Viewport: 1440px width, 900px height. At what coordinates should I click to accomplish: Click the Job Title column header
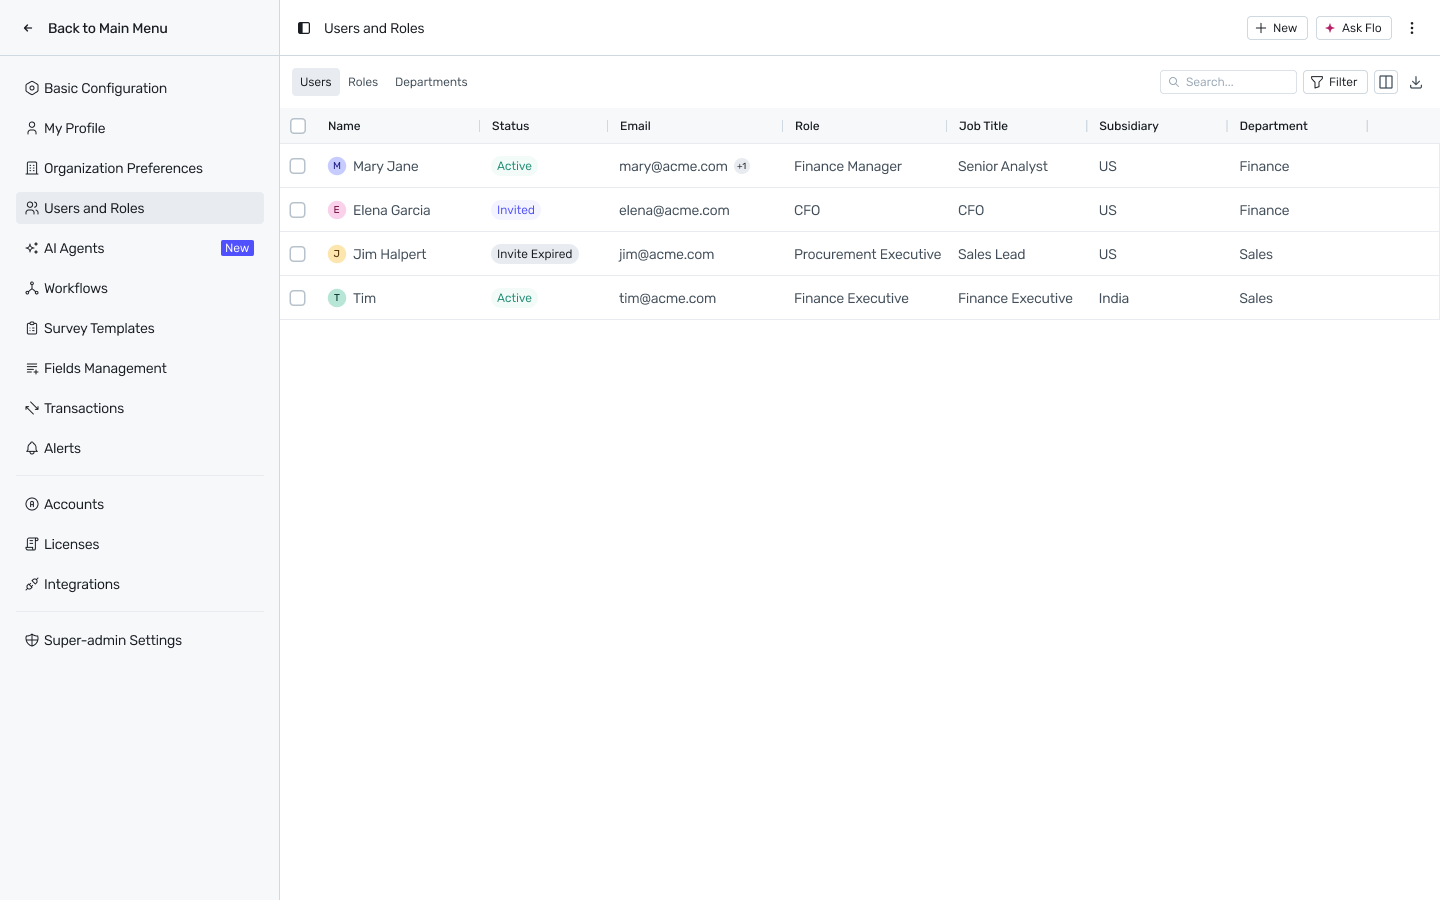[983, 126]
